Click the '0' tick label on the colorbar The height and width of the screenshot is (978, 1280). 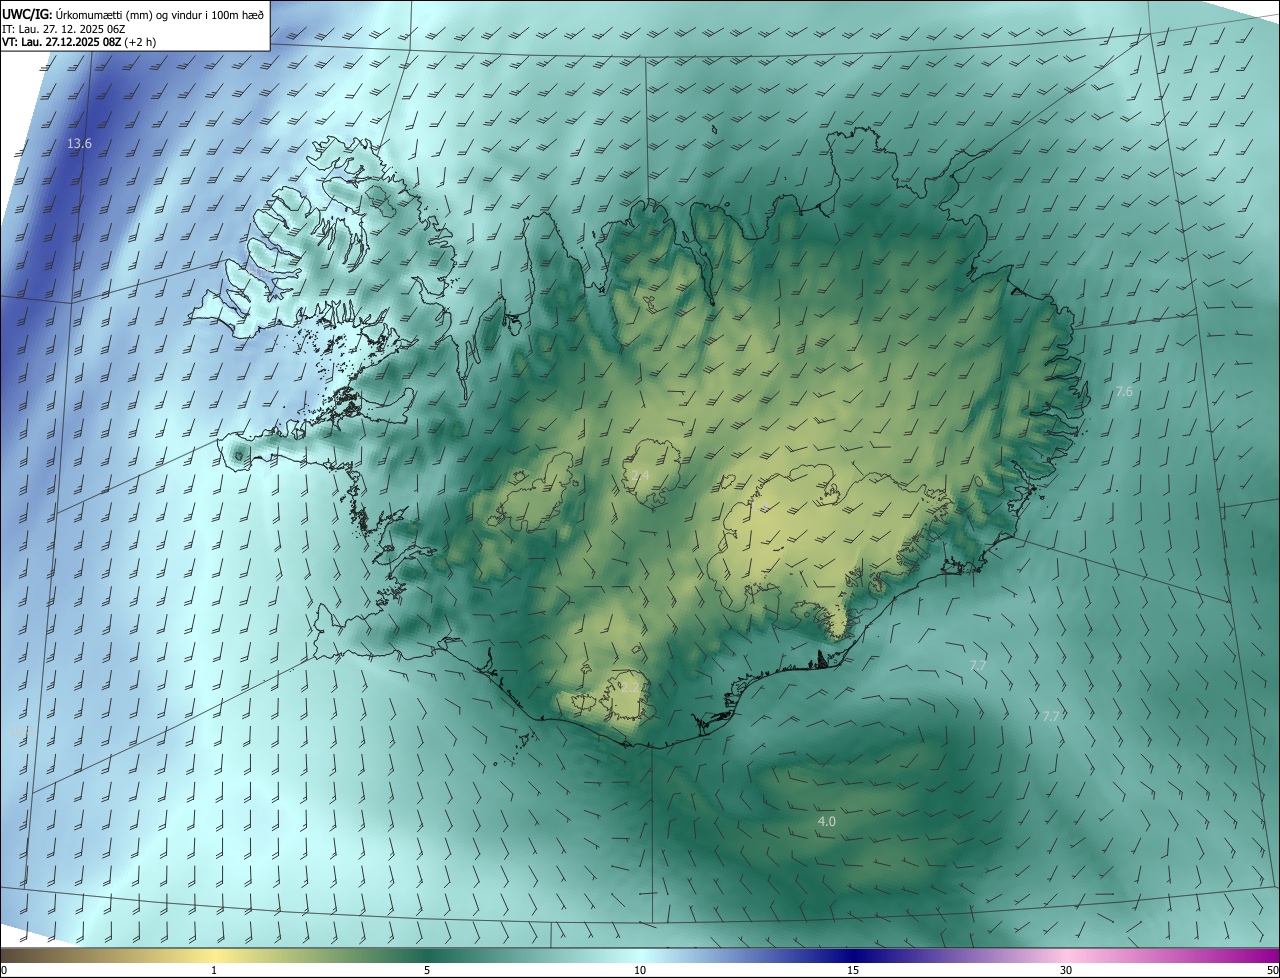click(4, 970)
